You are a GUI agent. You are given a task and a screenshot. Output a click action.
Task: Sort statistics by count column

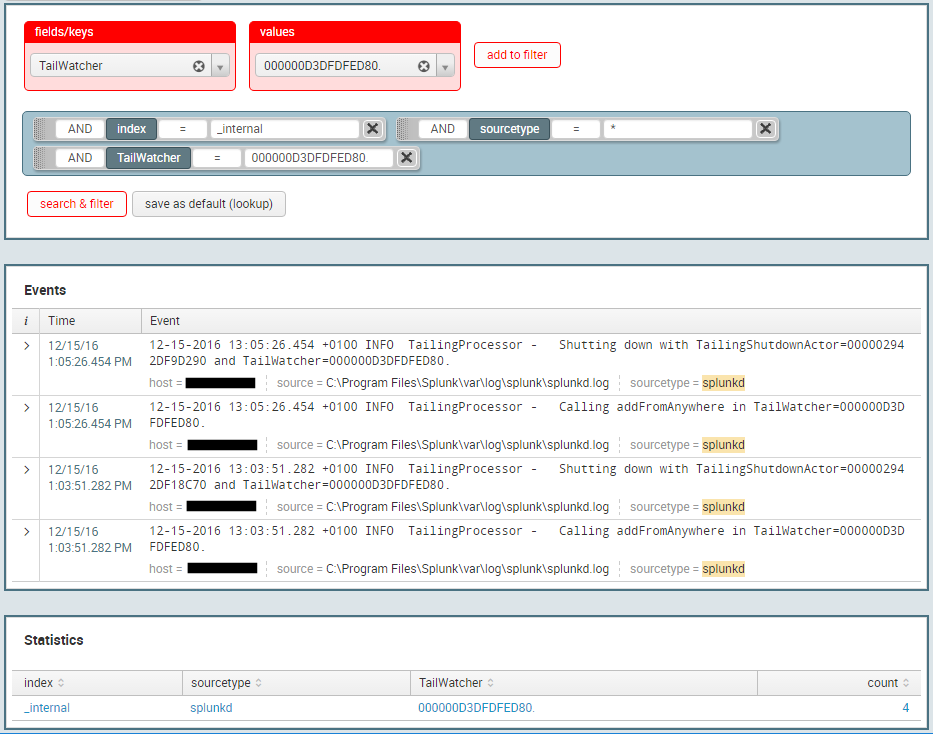coord(888,683)
